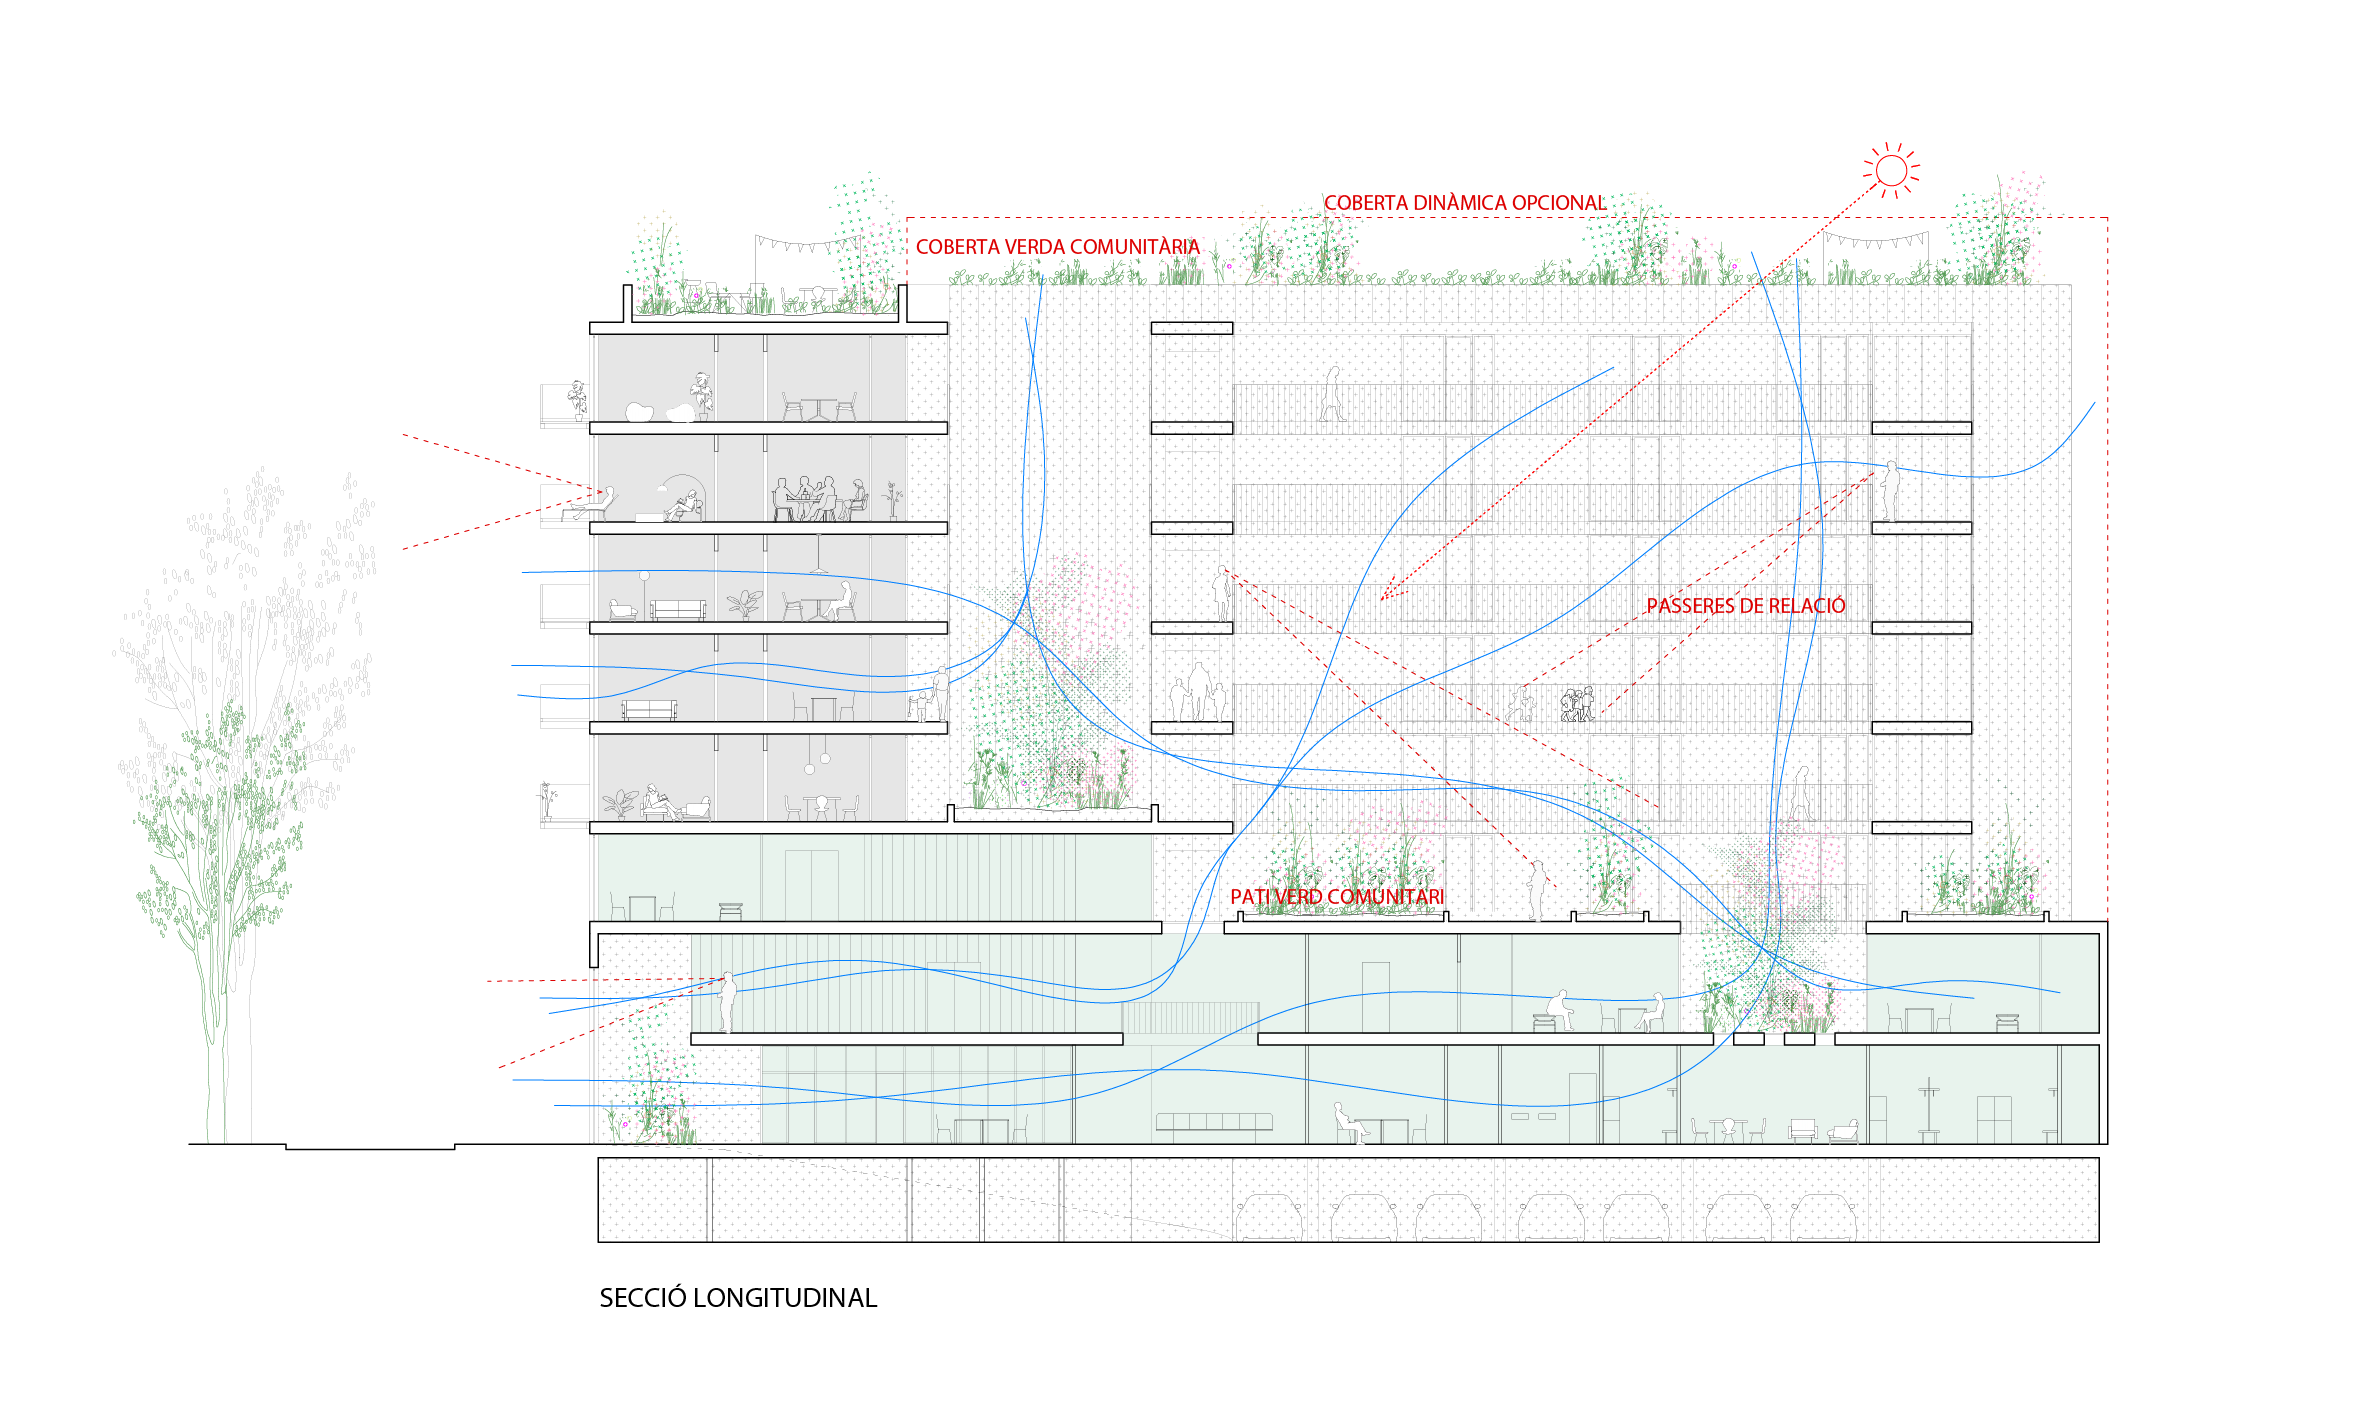Image resolution: width=2364 pixels, height=1419 pixels.
Task: Click the SECCIÓ LONGITUDINAL title text
Action: (738, 1298)
